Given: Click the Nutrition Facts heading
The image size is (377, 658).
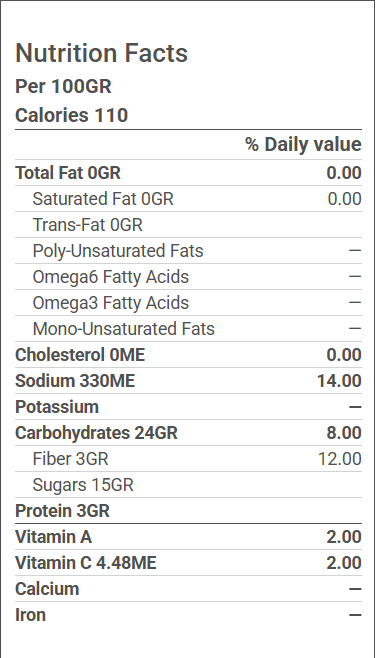Looking at the screenshot, I should pyautogui.click(x=101, y=53).
